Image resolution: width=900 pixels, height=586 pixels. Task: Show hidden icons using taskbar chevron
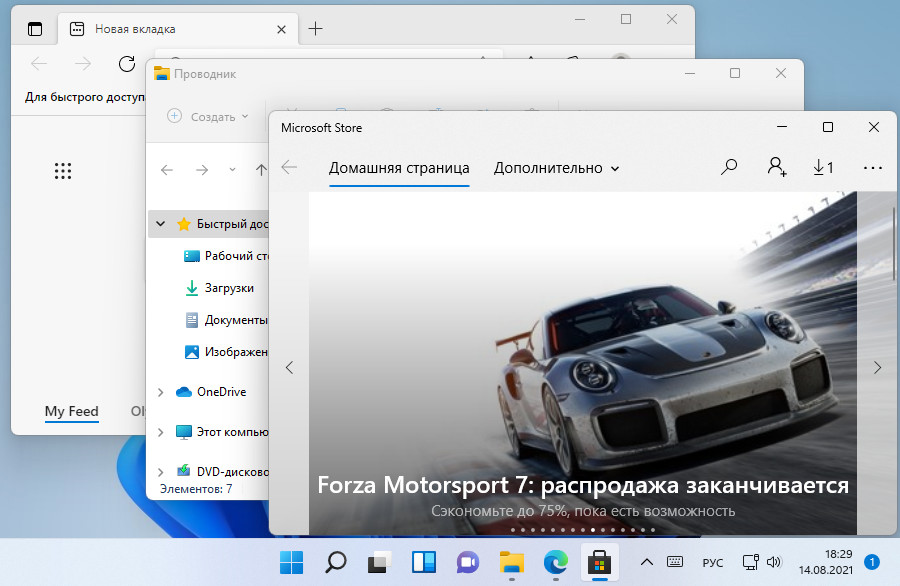[x=646, y=562]
